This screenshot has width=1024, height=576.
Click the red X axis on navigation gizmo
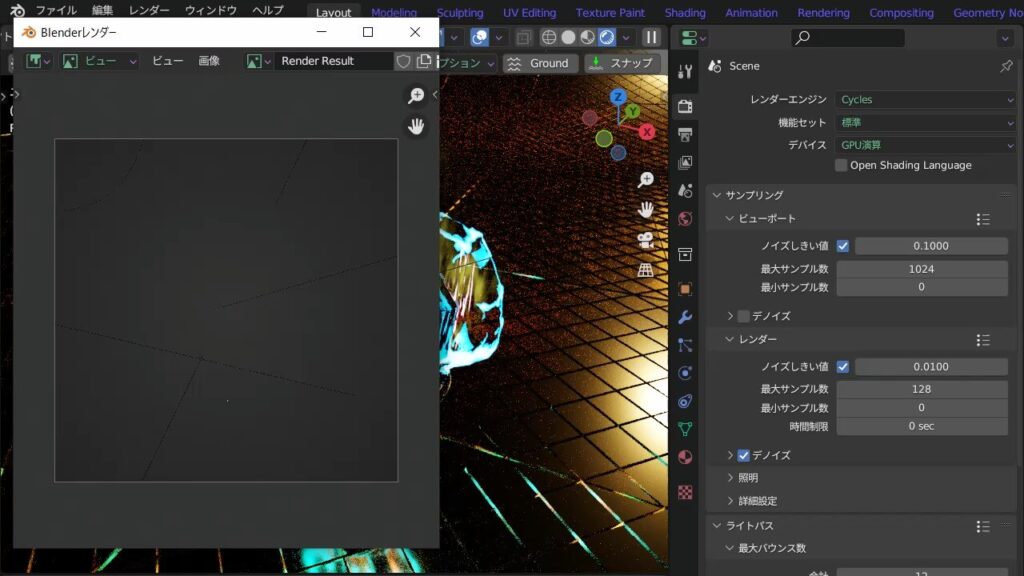click(x=647, y=132)
